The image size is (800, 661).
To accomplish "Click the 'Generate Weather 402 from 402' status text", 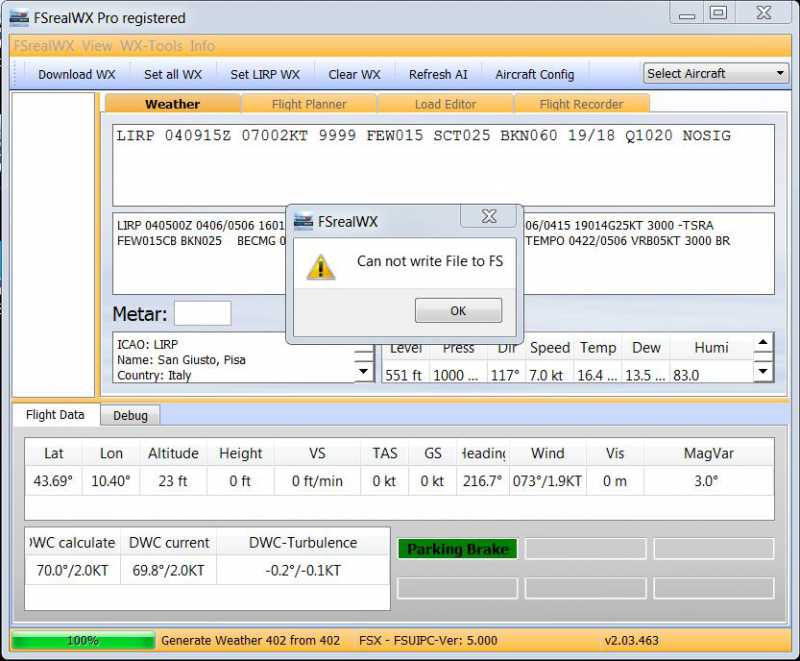I will pos(251,641).
